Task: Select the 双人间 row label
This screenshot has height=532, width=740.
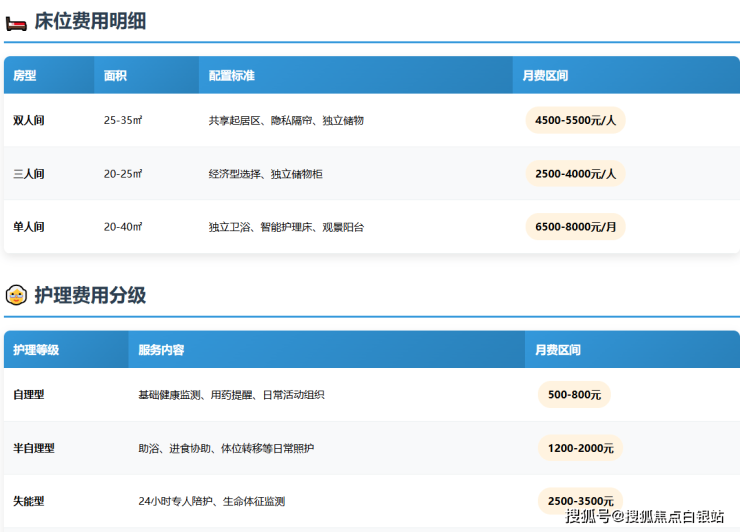Action: [29, 120]
